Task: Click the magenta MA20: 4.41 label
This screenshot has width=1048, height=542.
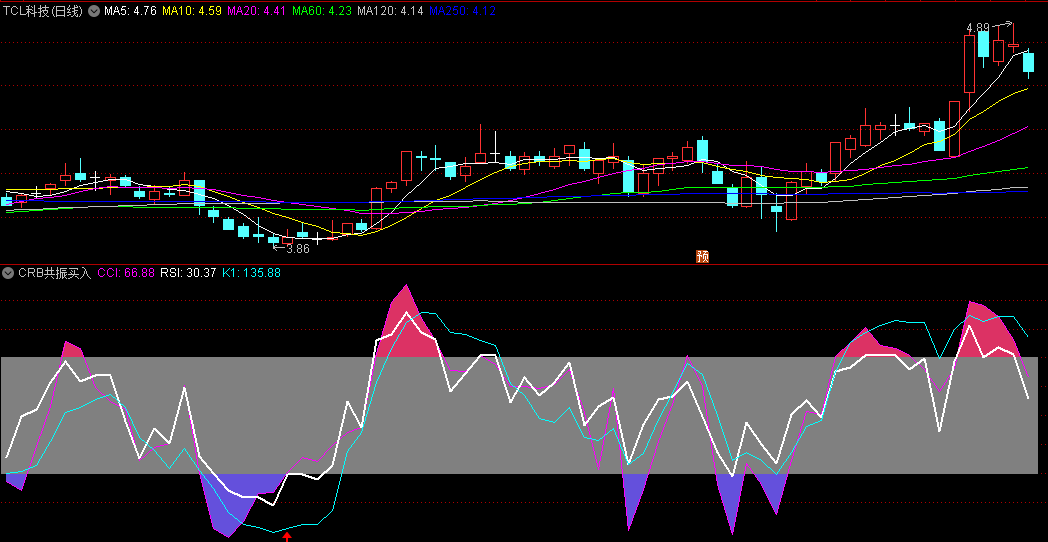Action: (257, 11)
